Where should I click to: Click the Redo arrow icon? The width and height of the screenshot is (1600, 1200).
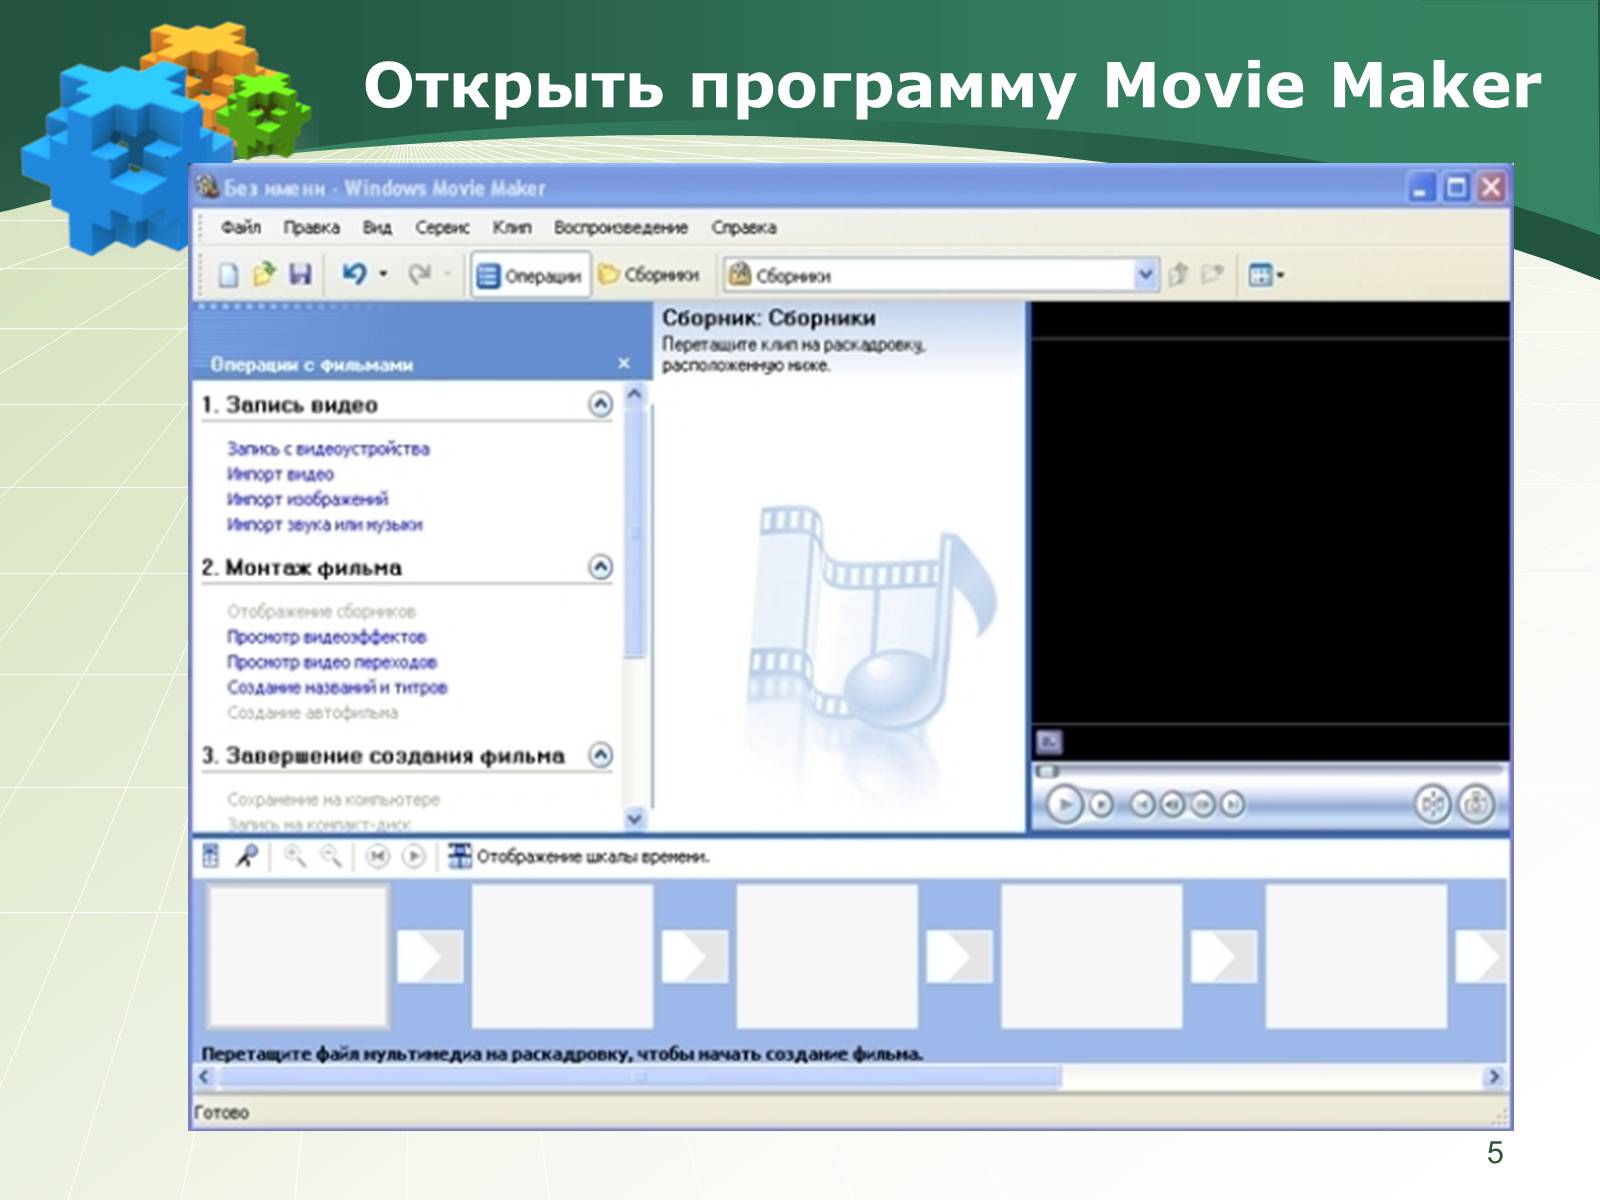[x=420, y=274]
